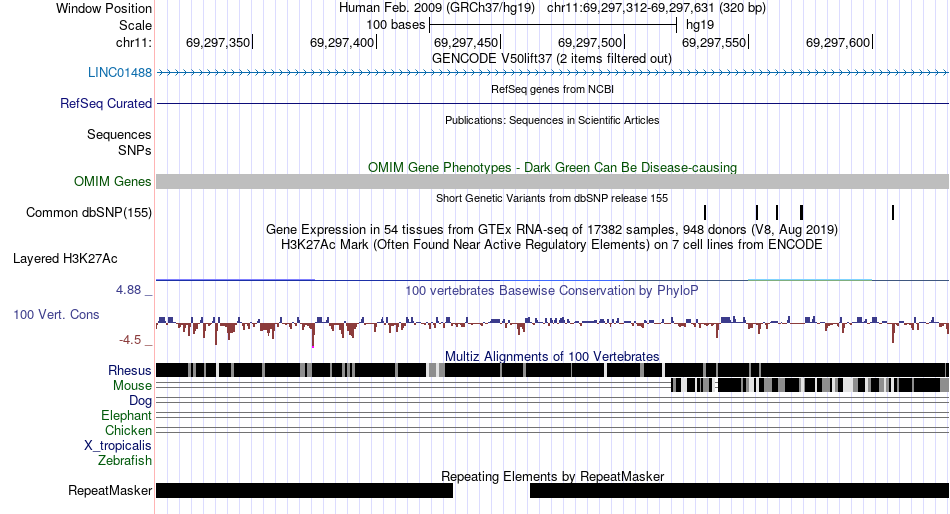Select the Zebrafish alignment label
950x514 pixels.
point(125,461)
